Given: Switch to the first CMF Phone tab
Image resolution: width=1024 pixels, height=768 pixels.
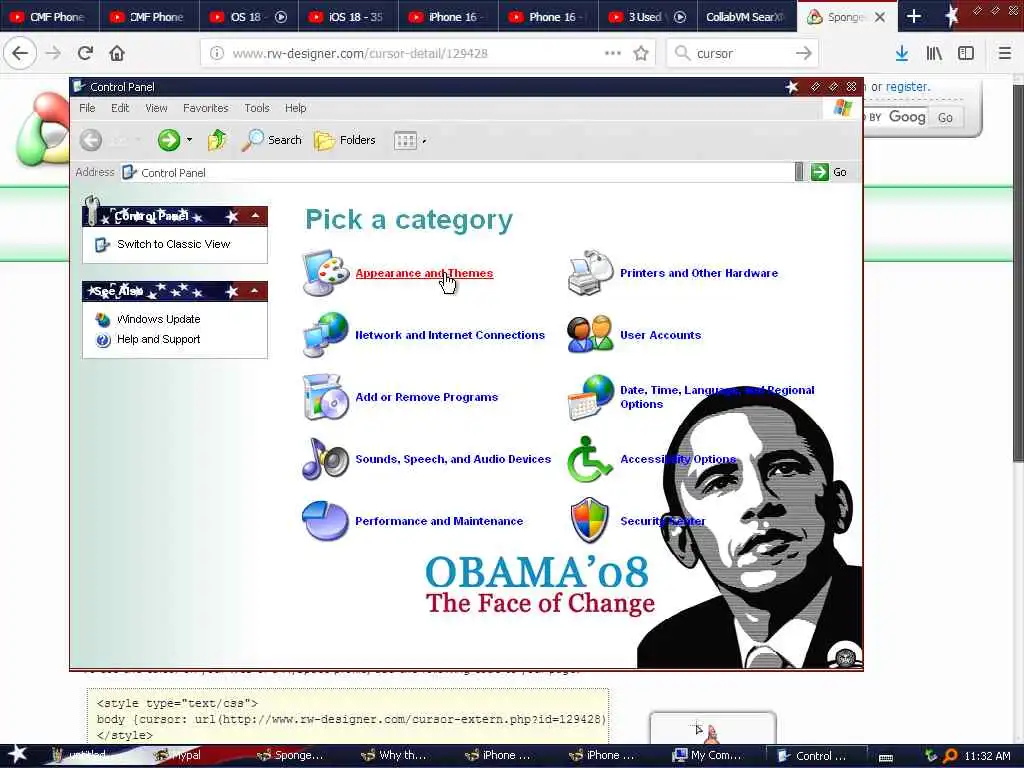Looking at the screenshot, I should tap(50, 16).
